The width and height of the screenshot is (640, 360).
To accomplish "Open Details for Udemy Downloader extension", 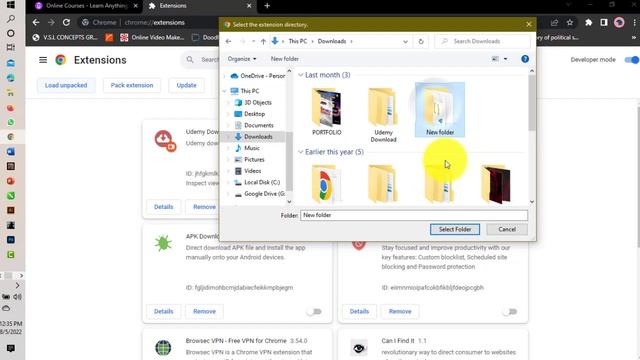I will click(164, 207).
